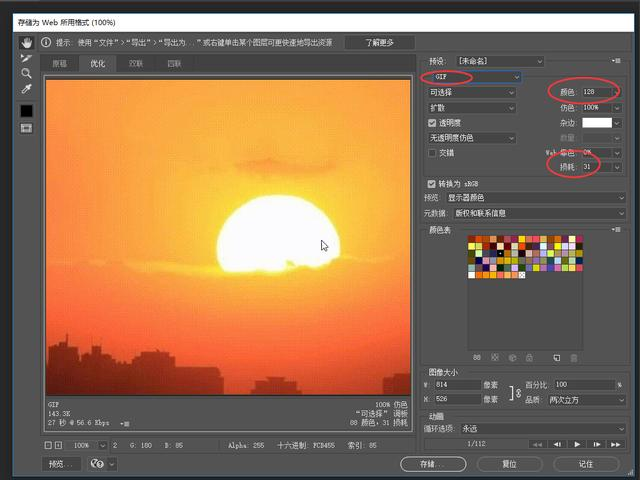Image resolution: width=640 pixels, height=480 pixels.
Task: Toggle the 透明度 transparency checkbox
Action: pyautogui.click(x=432, y=123)
